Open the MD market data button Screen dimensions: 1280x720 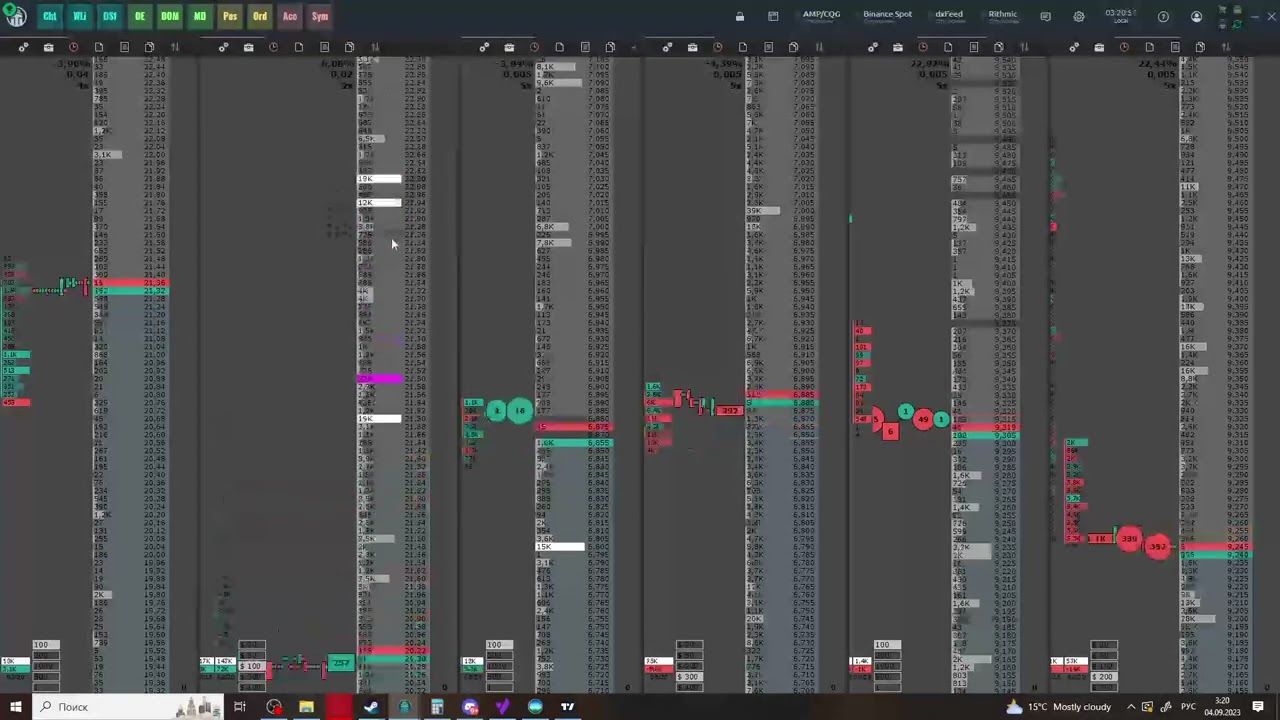pos(199,16)
